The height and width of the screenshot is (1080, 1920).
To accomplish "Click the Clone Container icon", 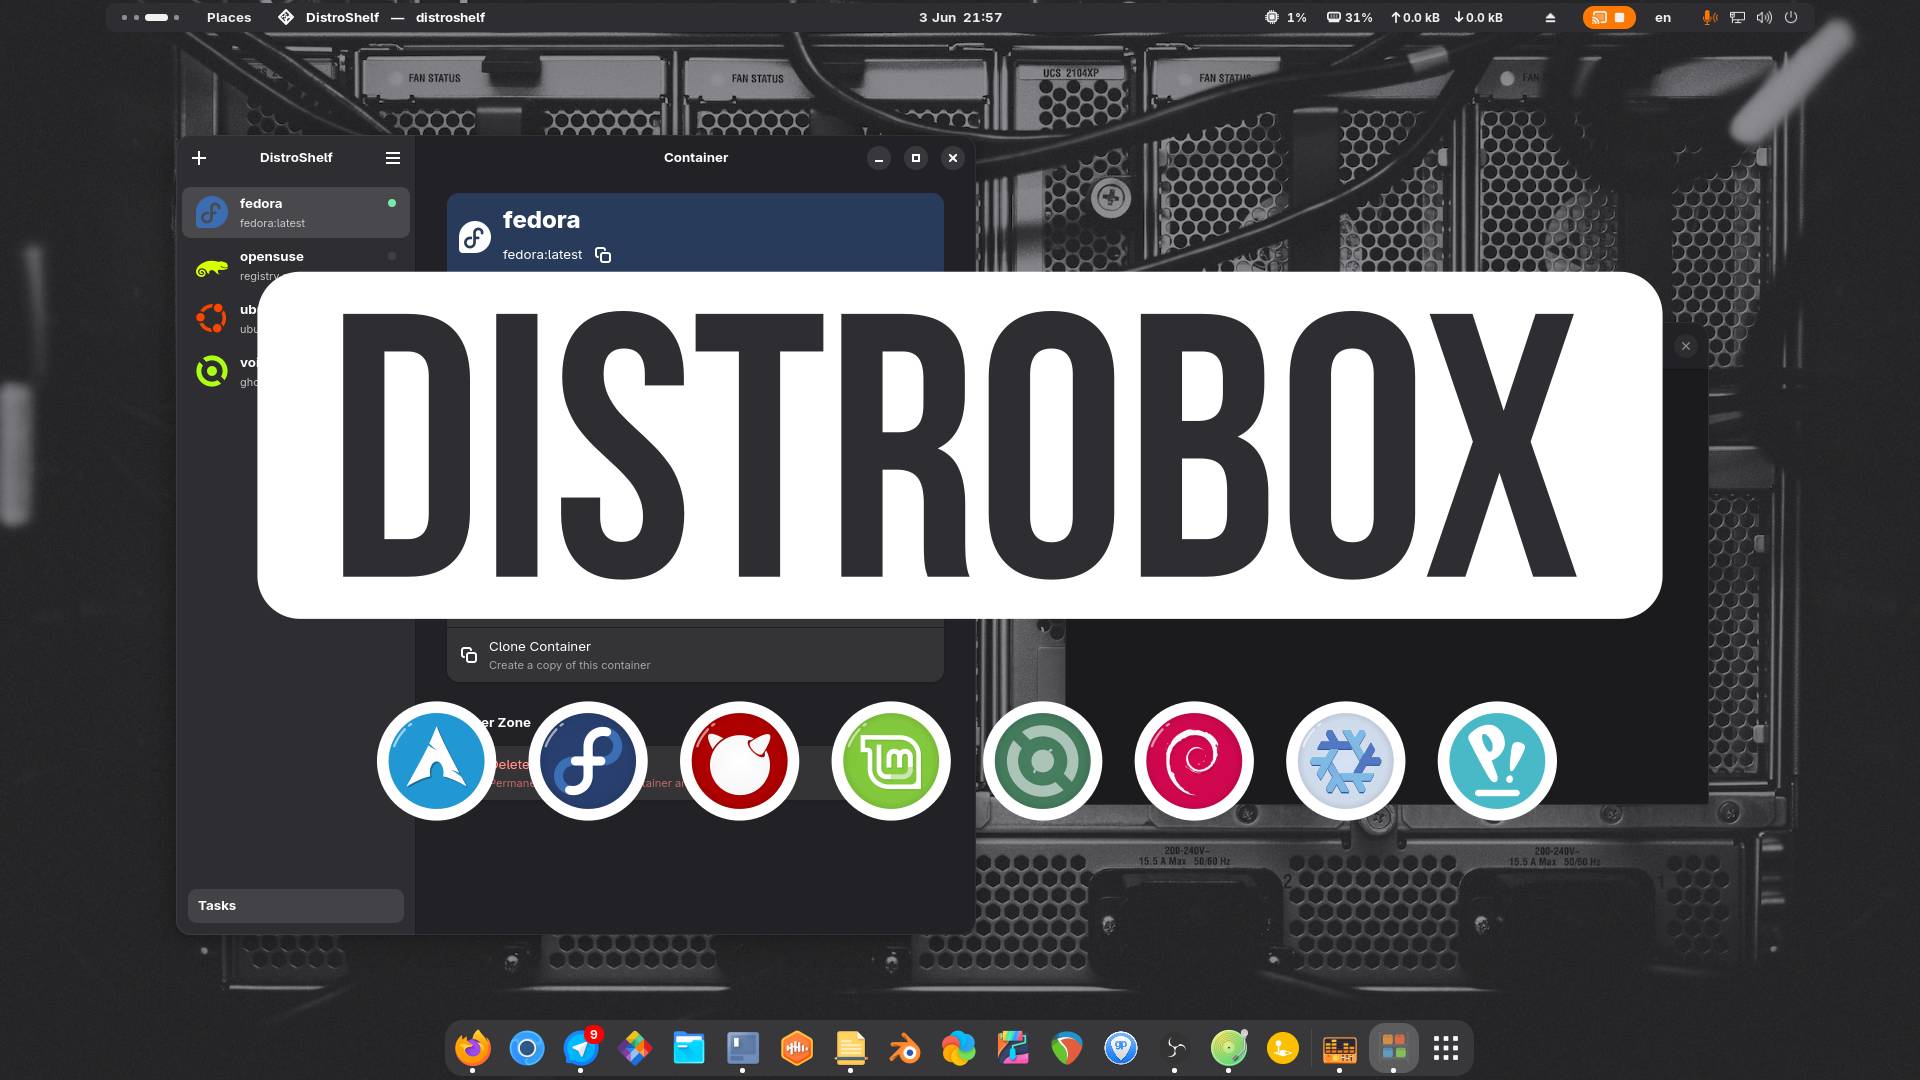I will pyautogui.click(x=469, y=654).
